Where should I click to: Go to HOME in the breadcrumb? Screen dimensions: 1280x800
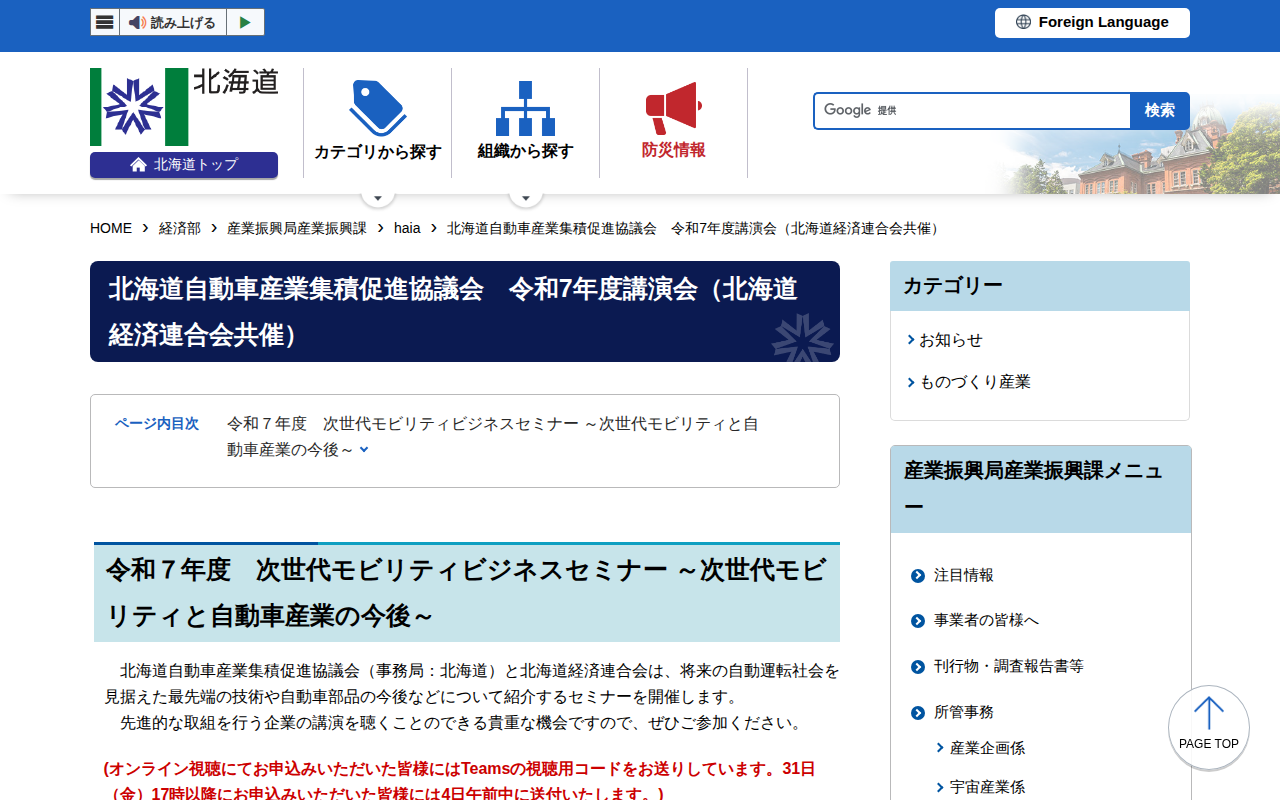[111, 228]
